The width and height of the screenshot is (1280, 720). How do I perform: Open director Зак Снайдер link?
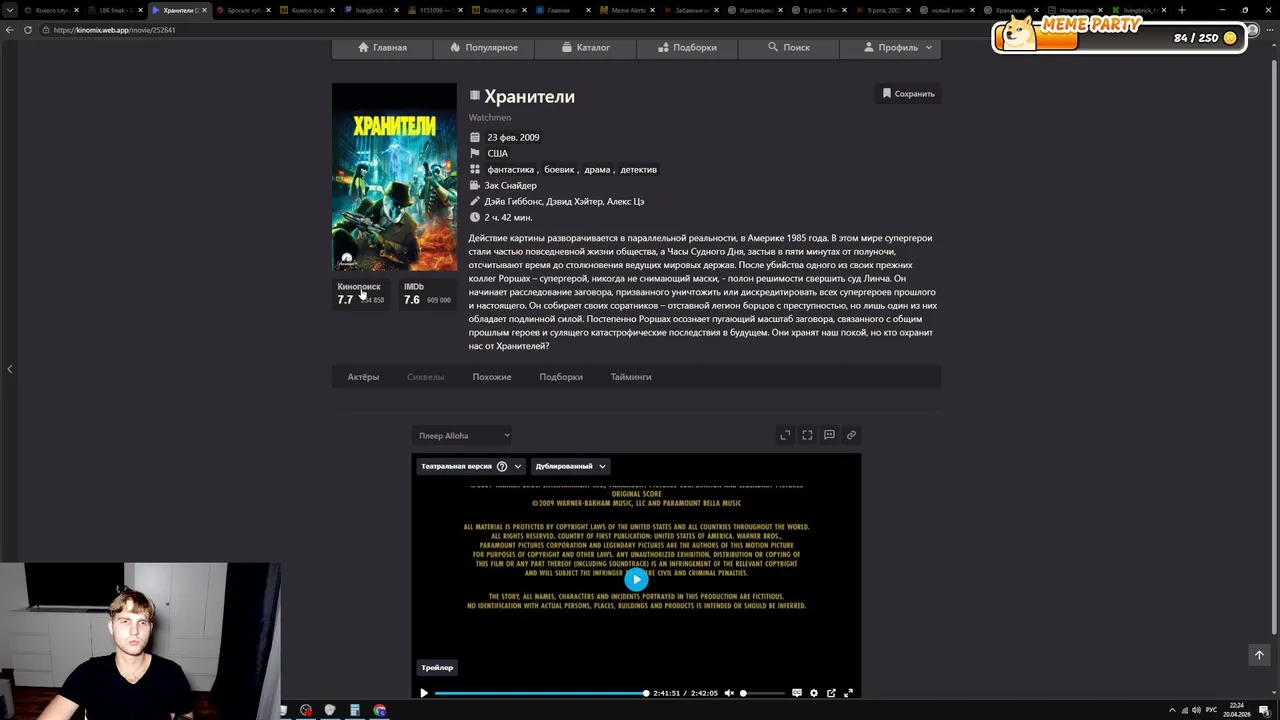click(510, 185)
